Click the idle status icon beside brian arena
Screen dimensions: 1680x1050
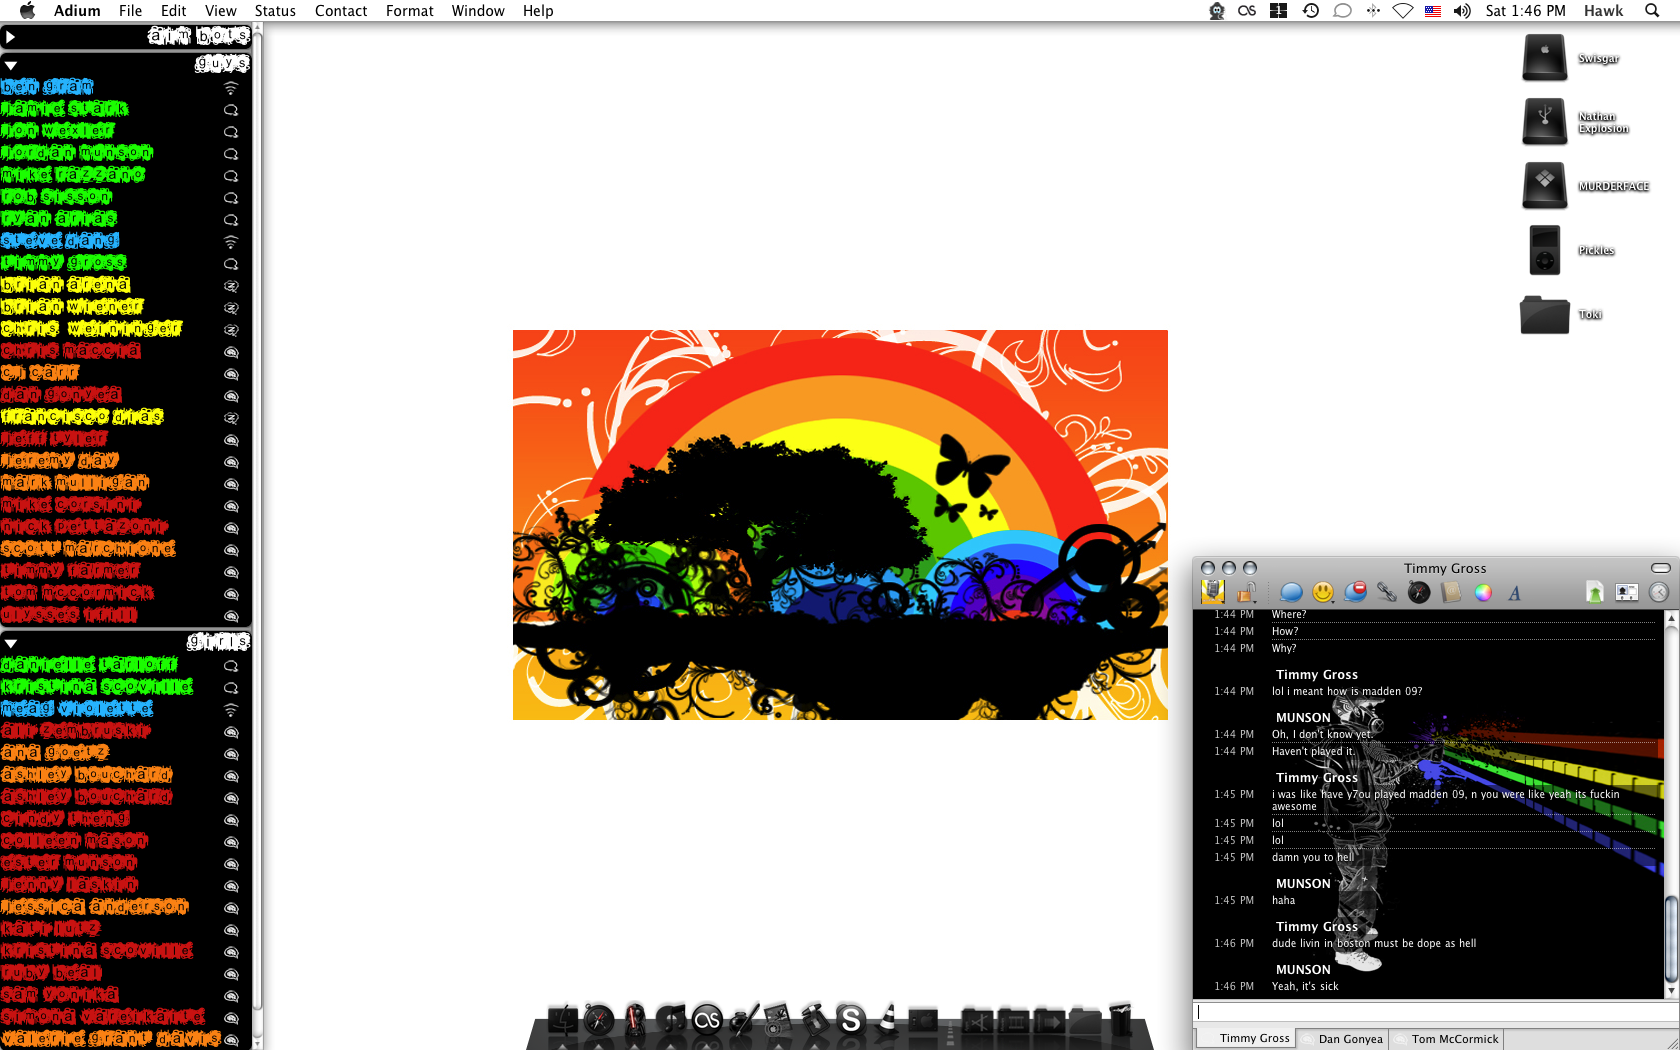click(x=231, y=286)
